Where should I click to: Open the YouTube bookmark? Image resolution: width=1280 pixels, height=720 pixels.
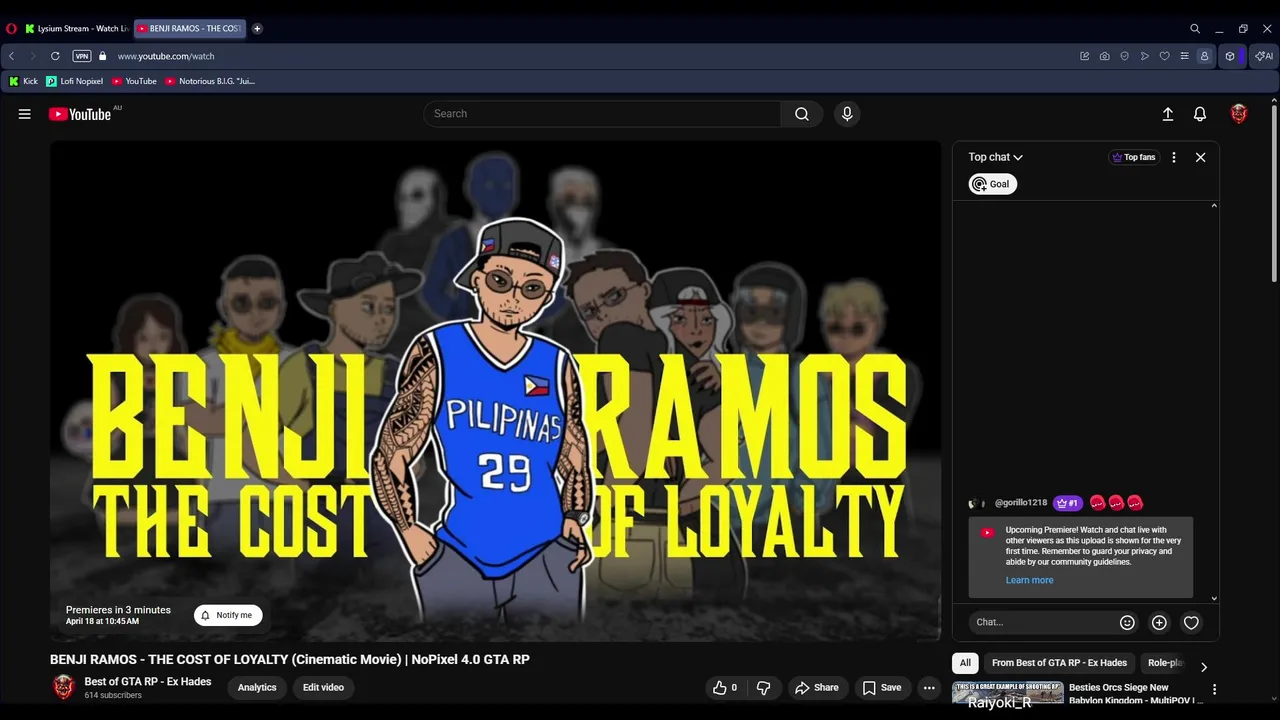click(x=134, y=81)
